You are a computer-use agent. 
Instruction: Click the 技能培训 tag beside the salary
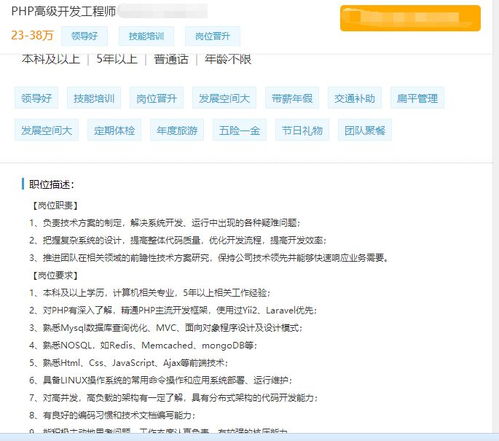click(146, 36)
